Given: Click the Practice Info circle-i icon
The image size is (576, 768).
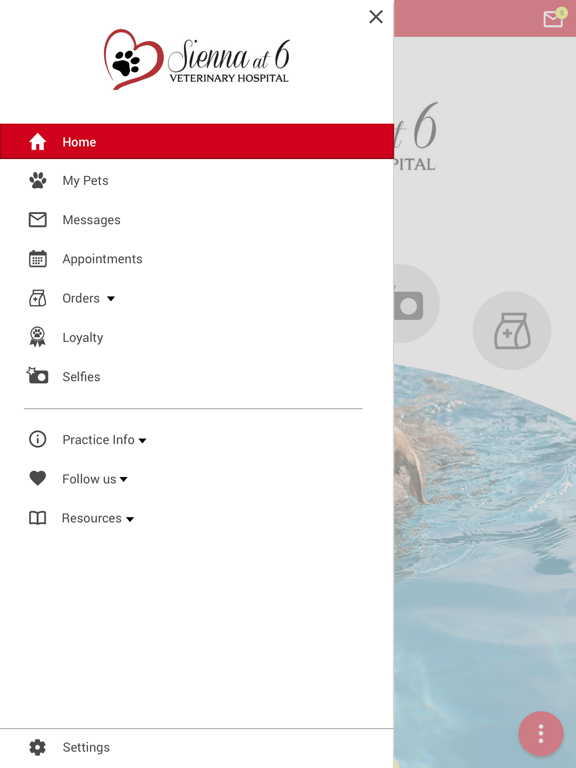Looking at the screenshot, I should click(x=38, y=439).
